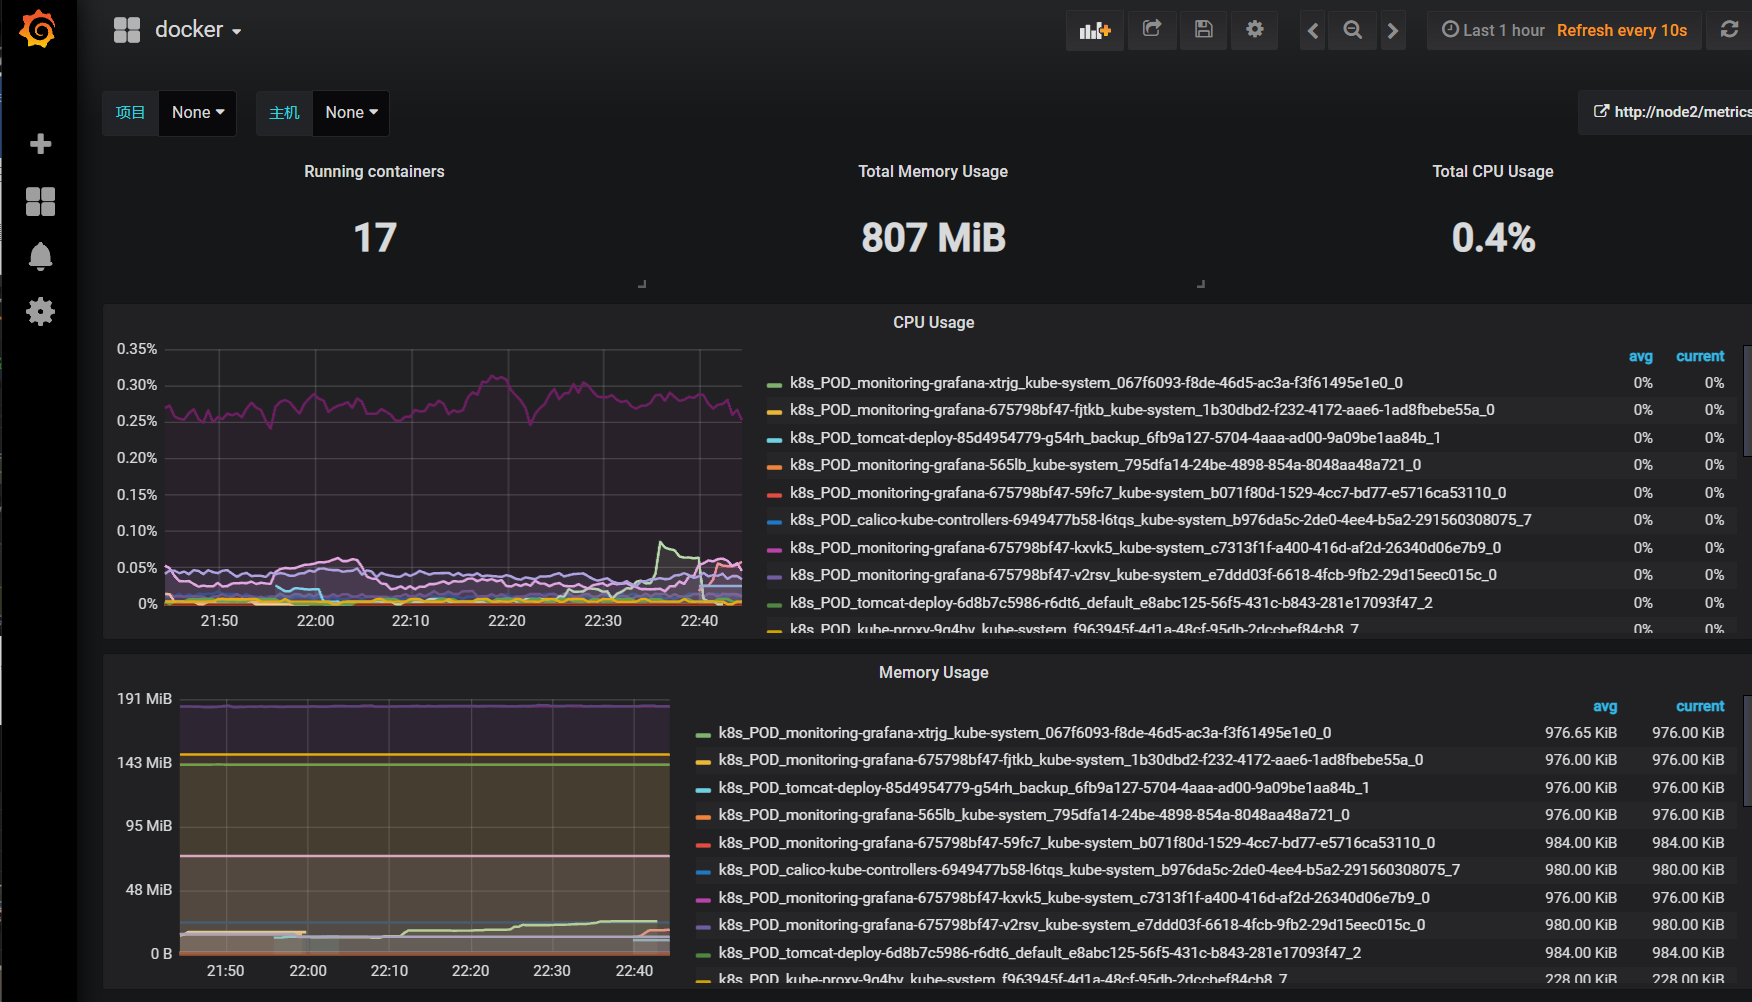Image resolution: width=1752 pixels, height=1002 pixels.
Task: Toggle Memory series monitoring-grafana-xtrjg
Action: coord(1025,733)
